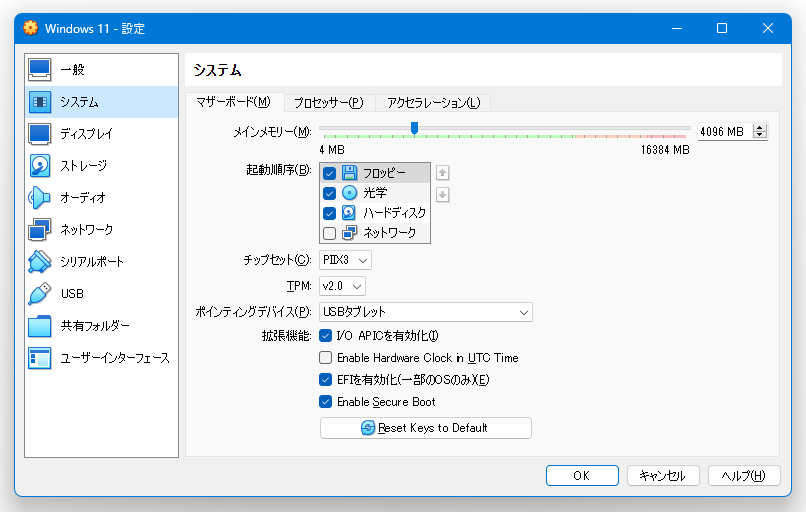Switch to the マザーボード tab
Viewport: 806px width, 512px height.
233,102
